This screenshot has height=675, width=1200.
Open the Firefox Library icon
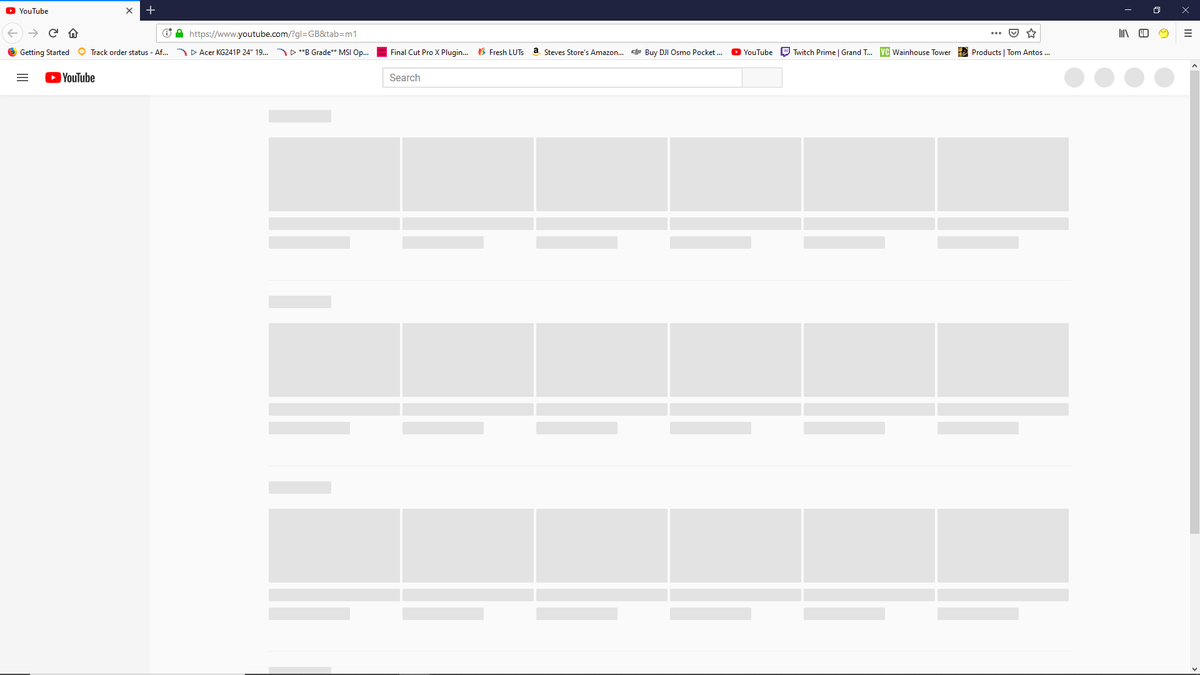point(1125,33)
